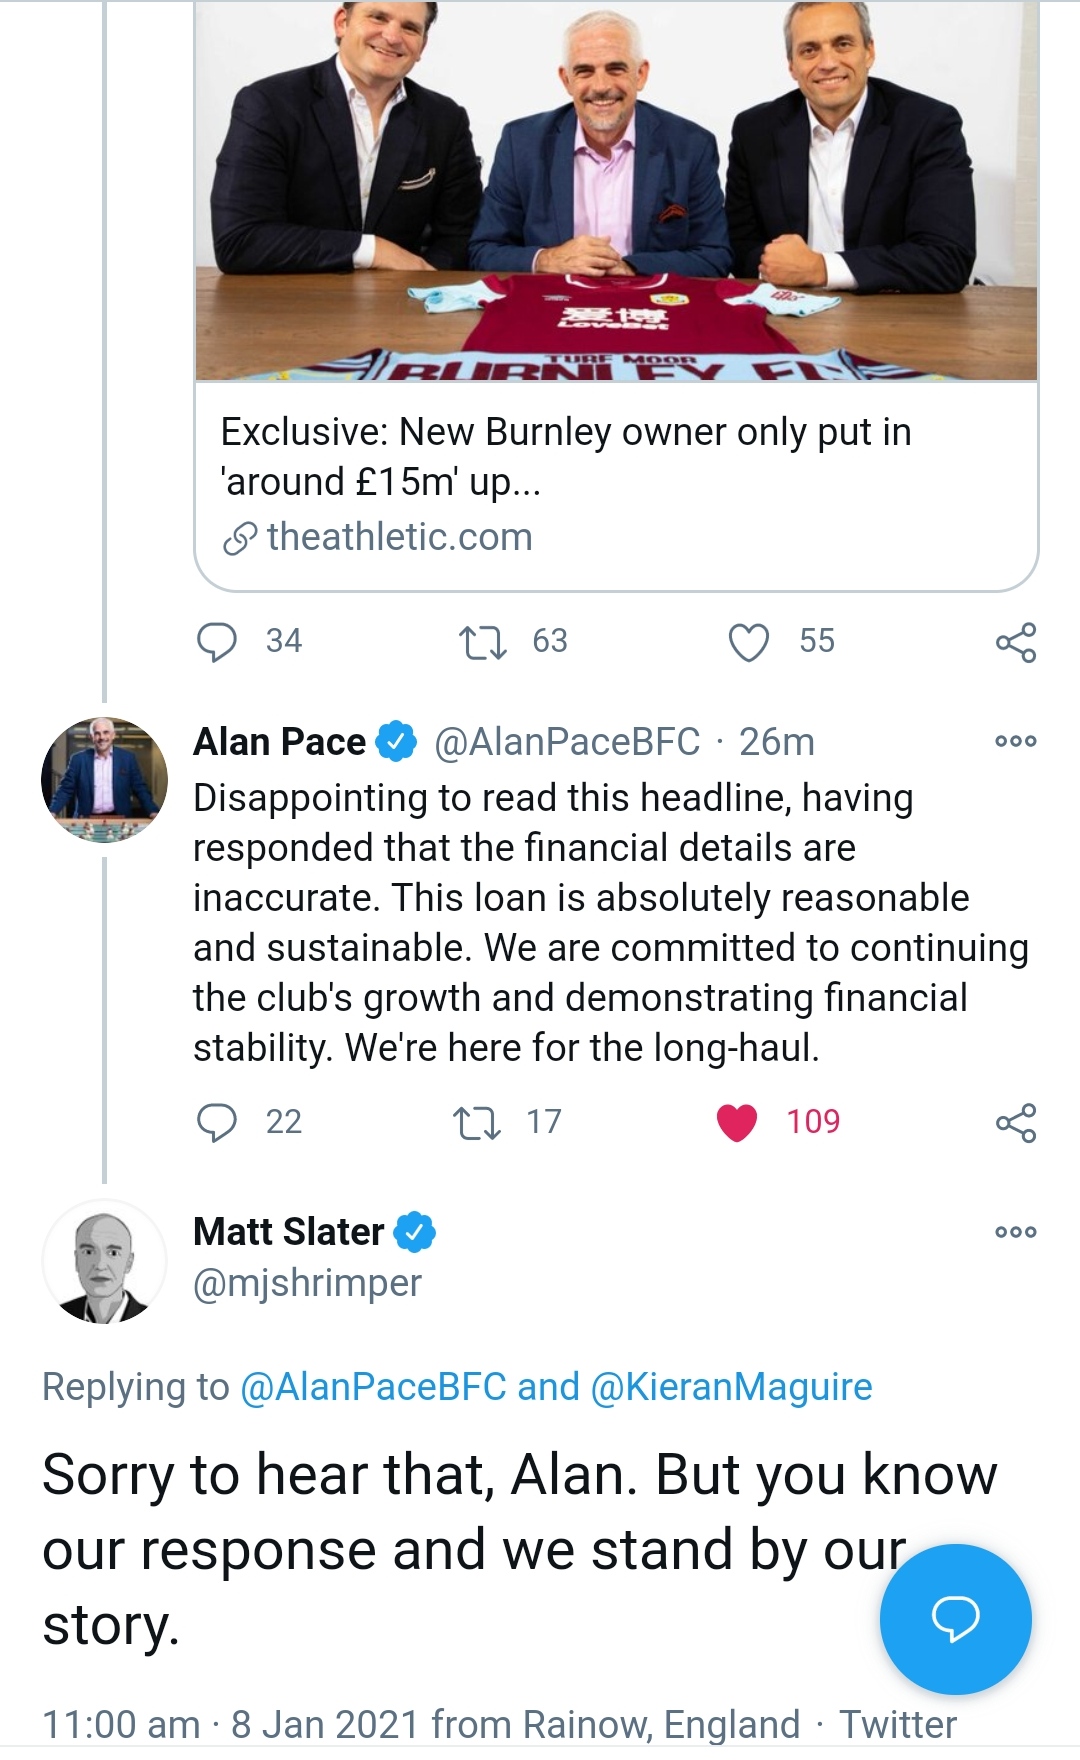Image resolution: width=1080 pixels, height=1760 pixels.
Task: Open the @KieranMaguire mention link
Action: pyautogui.click(x=731, y=1387)
